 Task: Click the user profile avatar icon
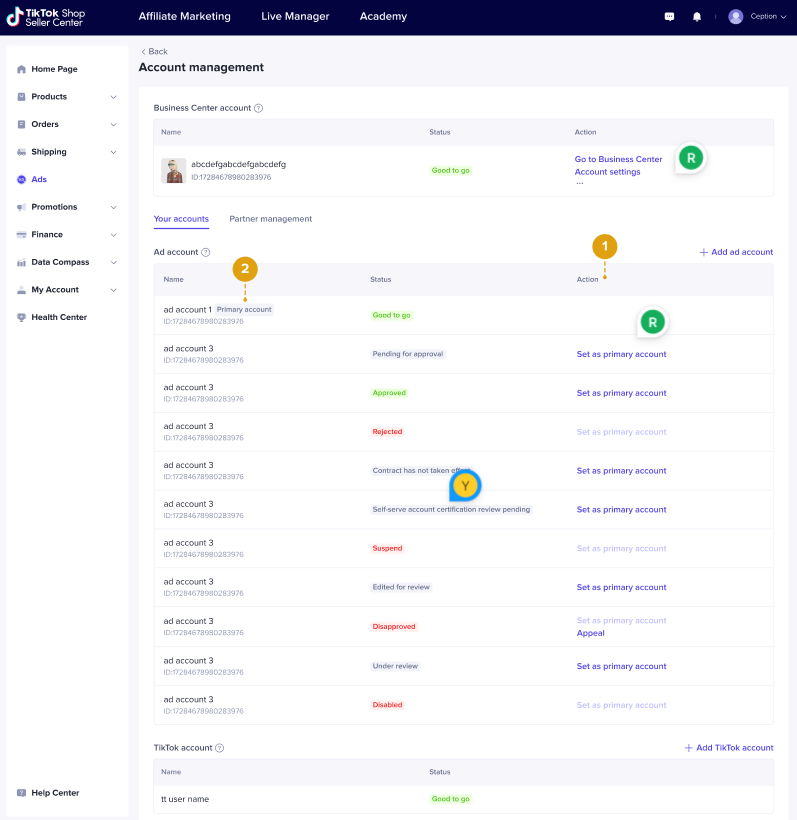(736, 17)
